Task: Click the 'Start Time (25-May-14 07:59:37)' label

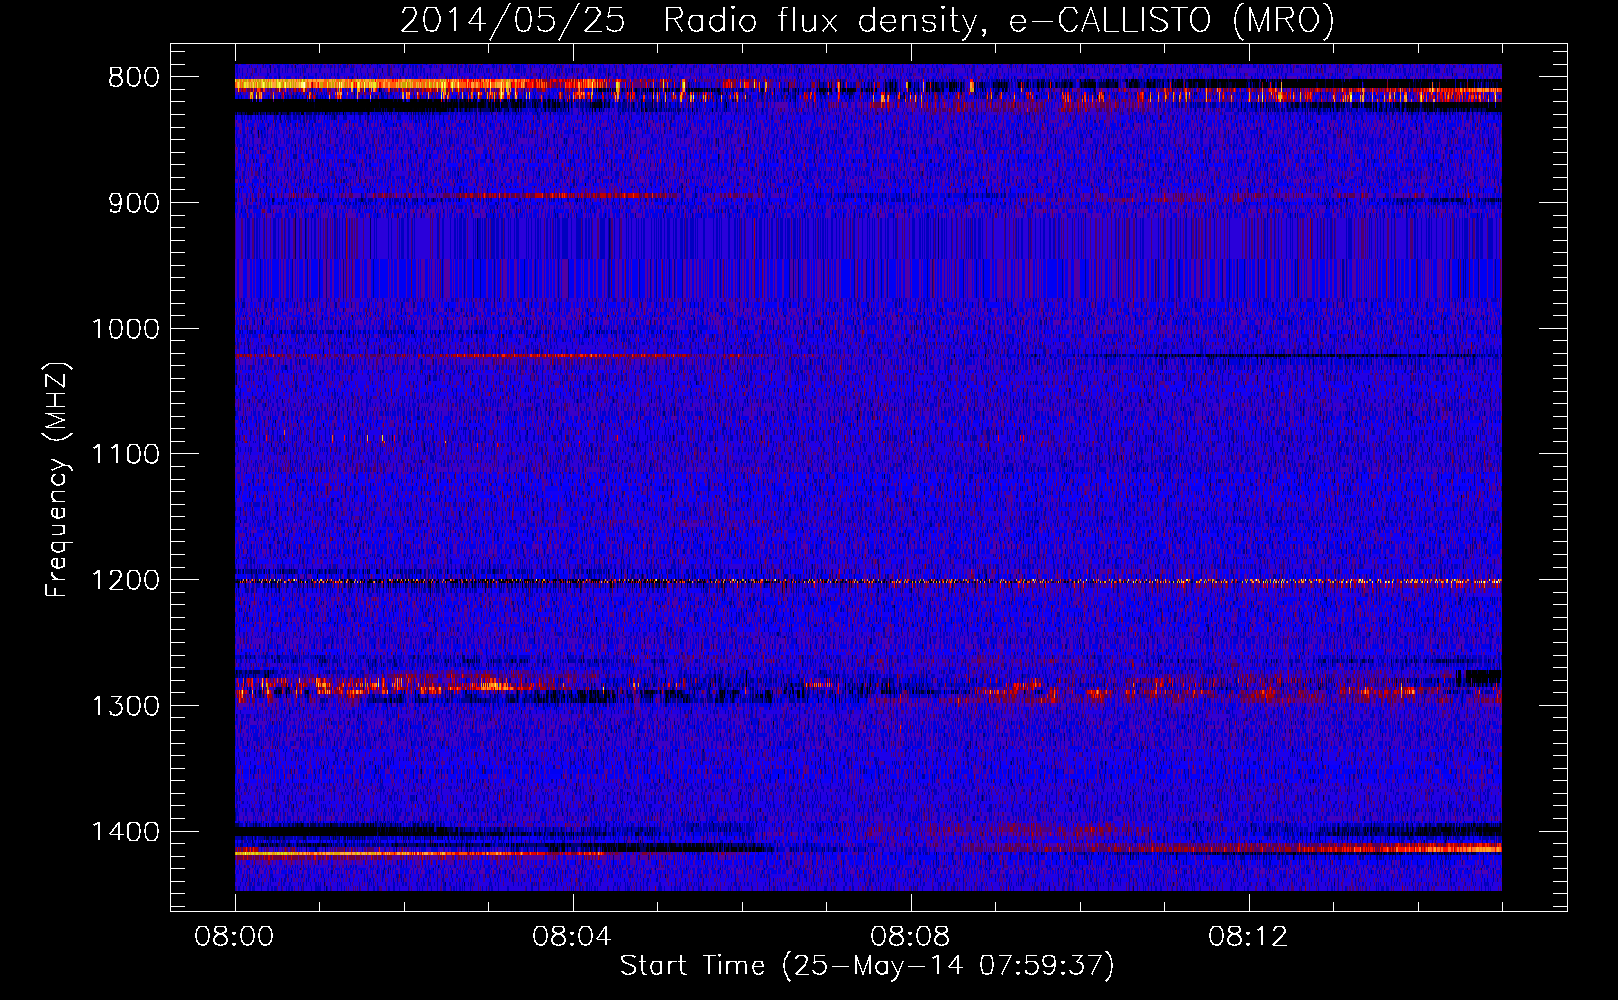Action: click(867, 966)
